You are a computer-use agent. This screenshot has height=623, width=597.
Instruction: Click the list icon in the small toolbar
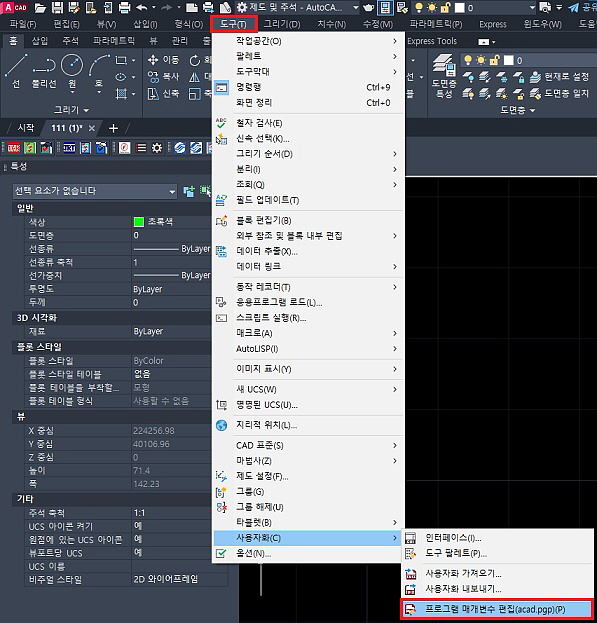pyautogui.click(x=141, y=148)
